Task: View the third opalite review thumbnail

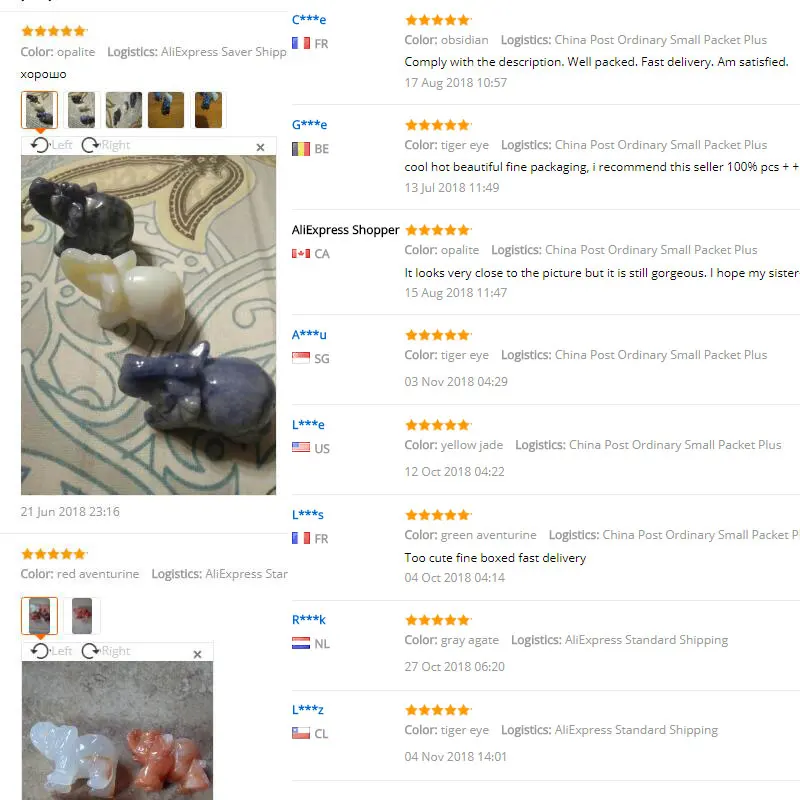Action: 124,110
